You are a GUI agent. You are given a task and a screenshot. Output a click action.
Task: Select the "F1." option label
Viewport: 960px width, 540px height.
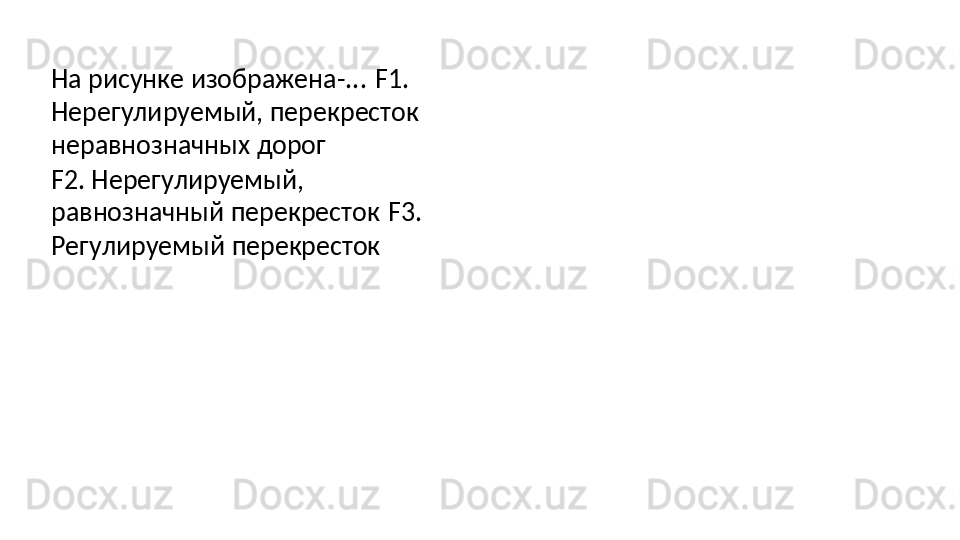[397, 79]
